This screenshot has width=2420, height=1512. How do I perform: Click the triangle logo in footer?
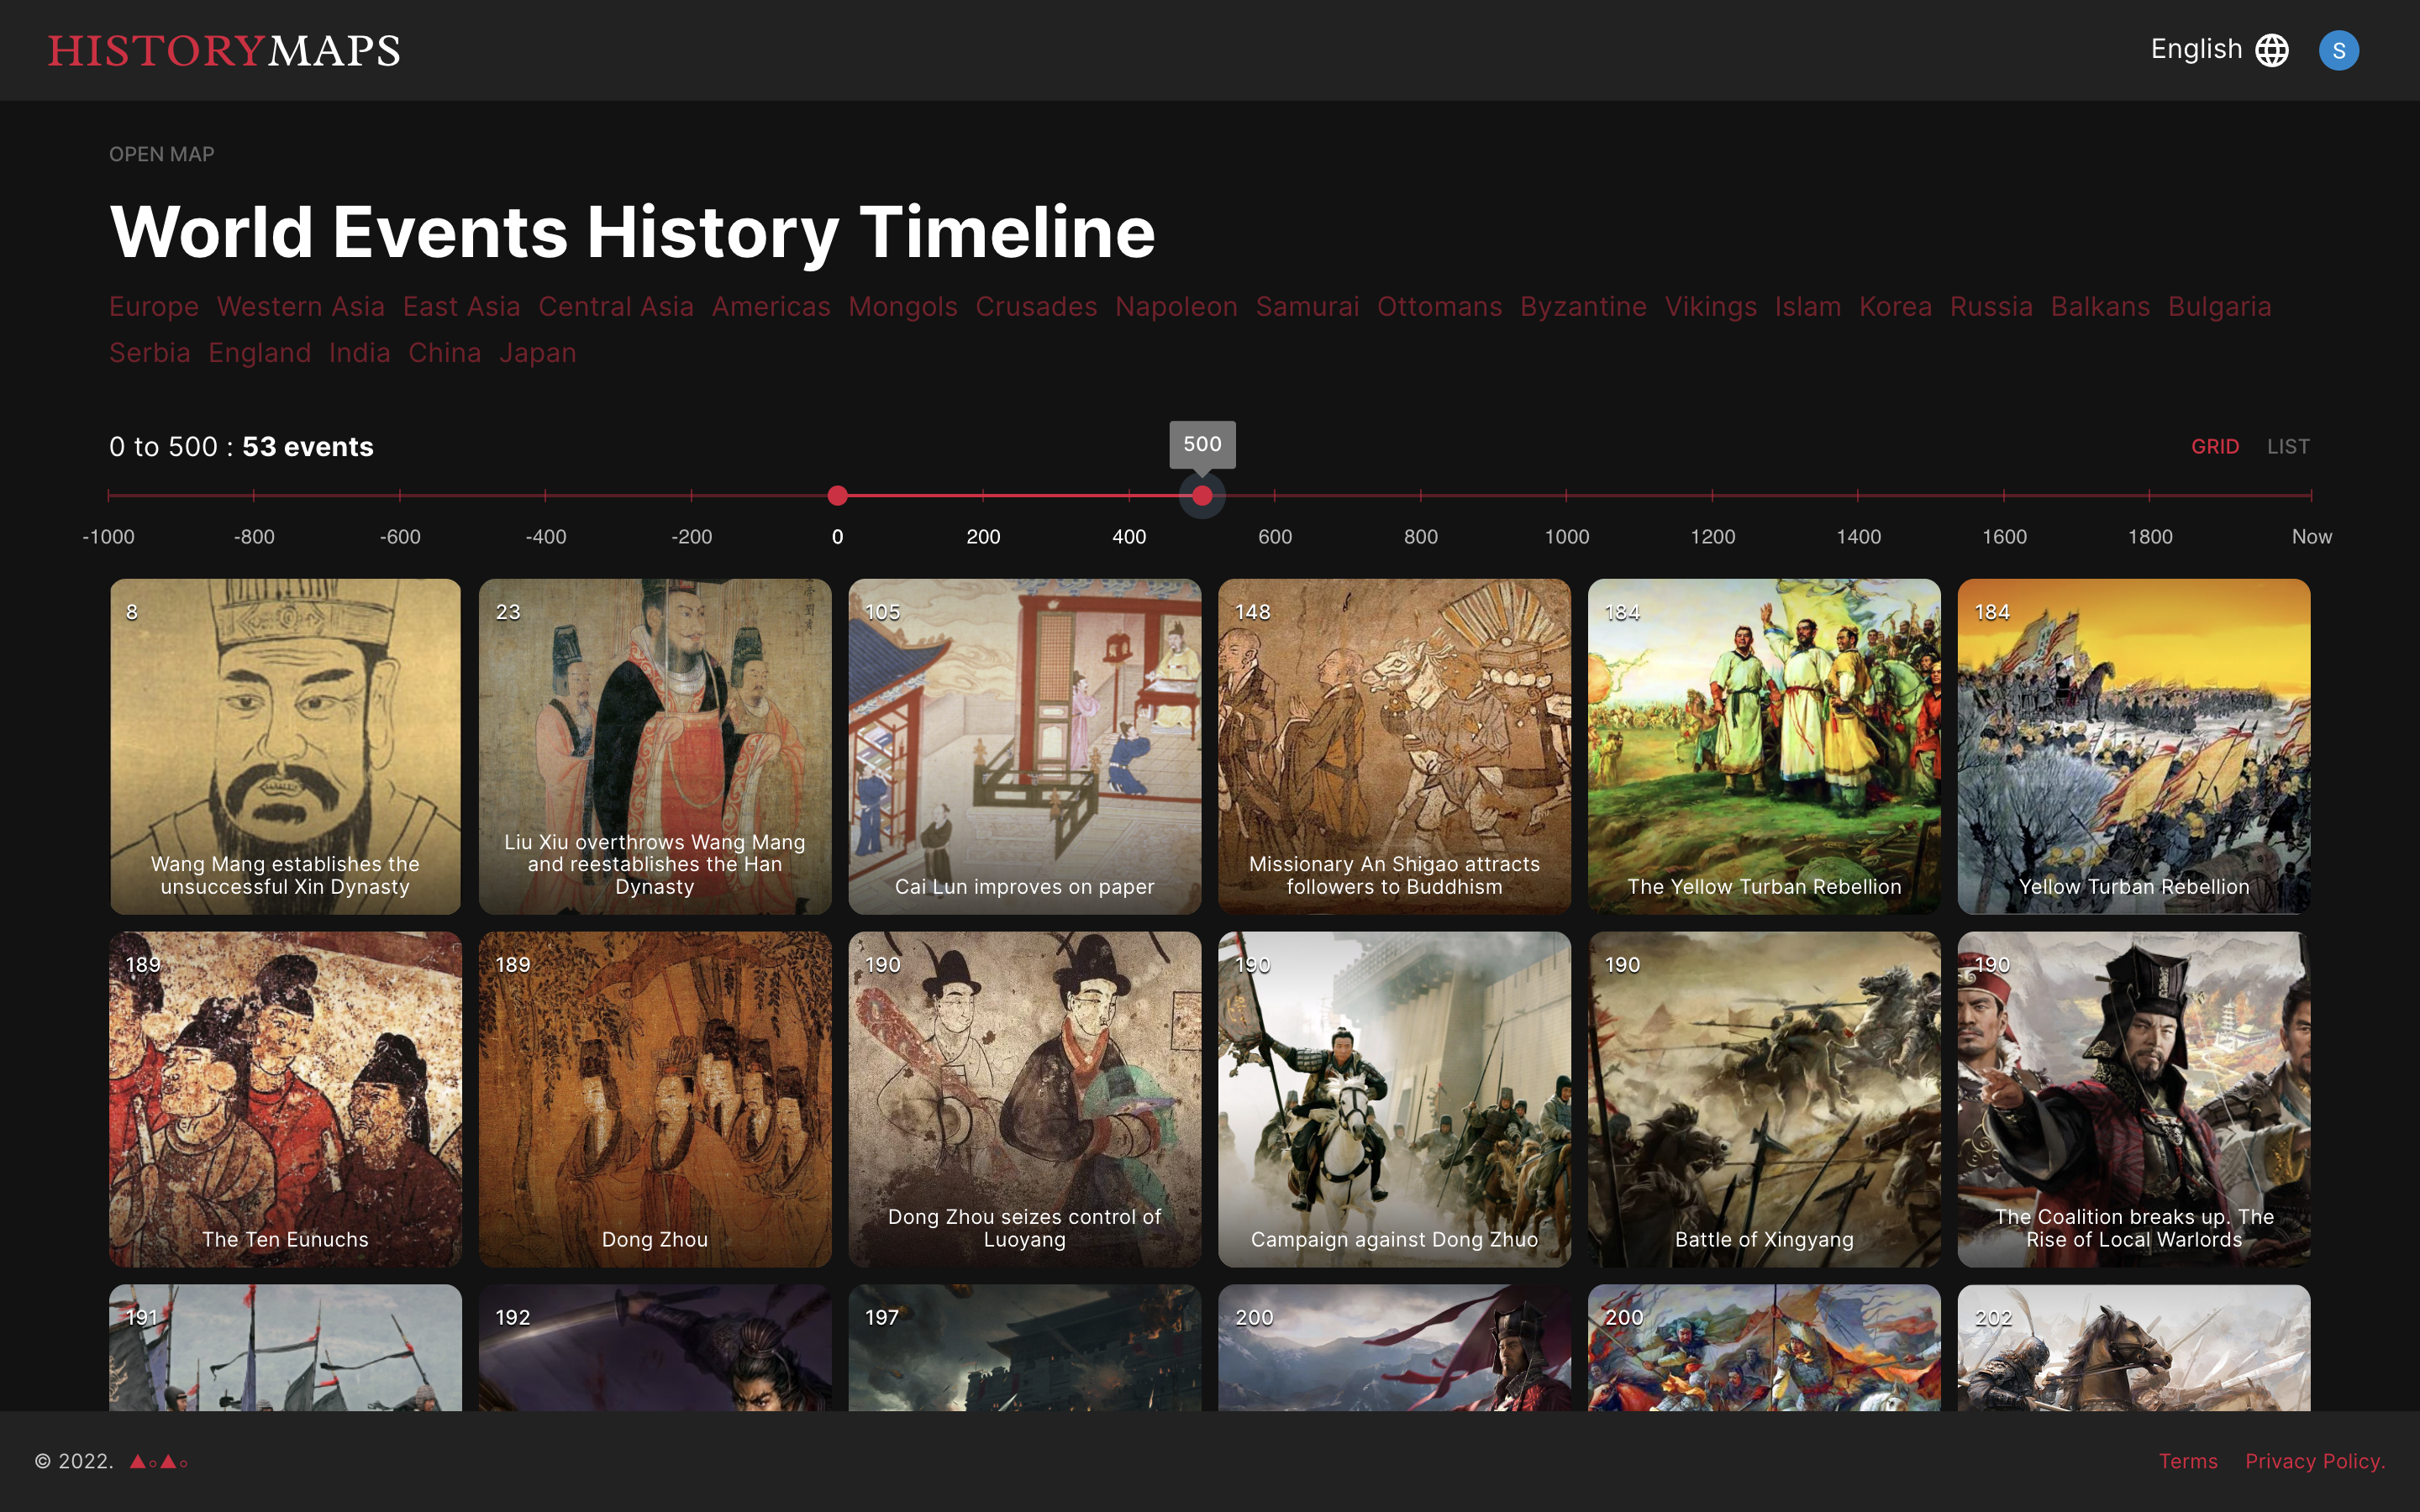tap(158, 1461)
